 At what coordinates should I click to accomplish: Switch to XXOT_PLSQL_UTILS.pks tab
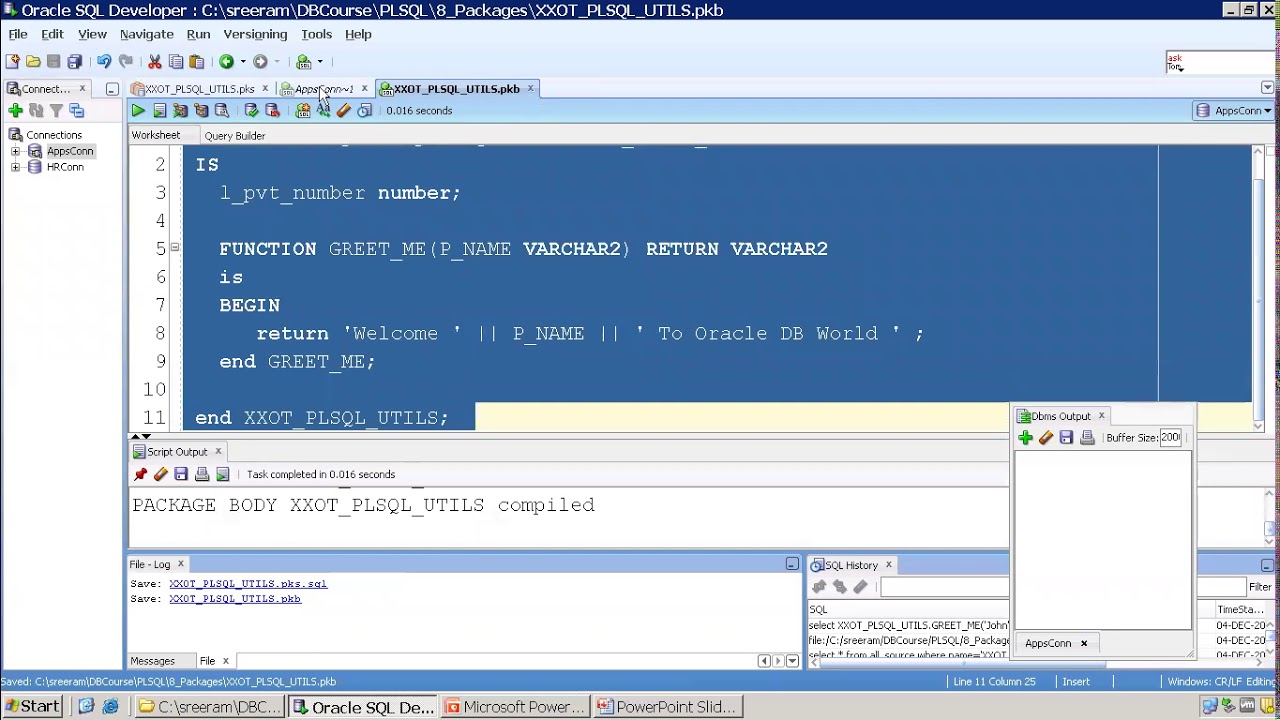coord(199,89)
